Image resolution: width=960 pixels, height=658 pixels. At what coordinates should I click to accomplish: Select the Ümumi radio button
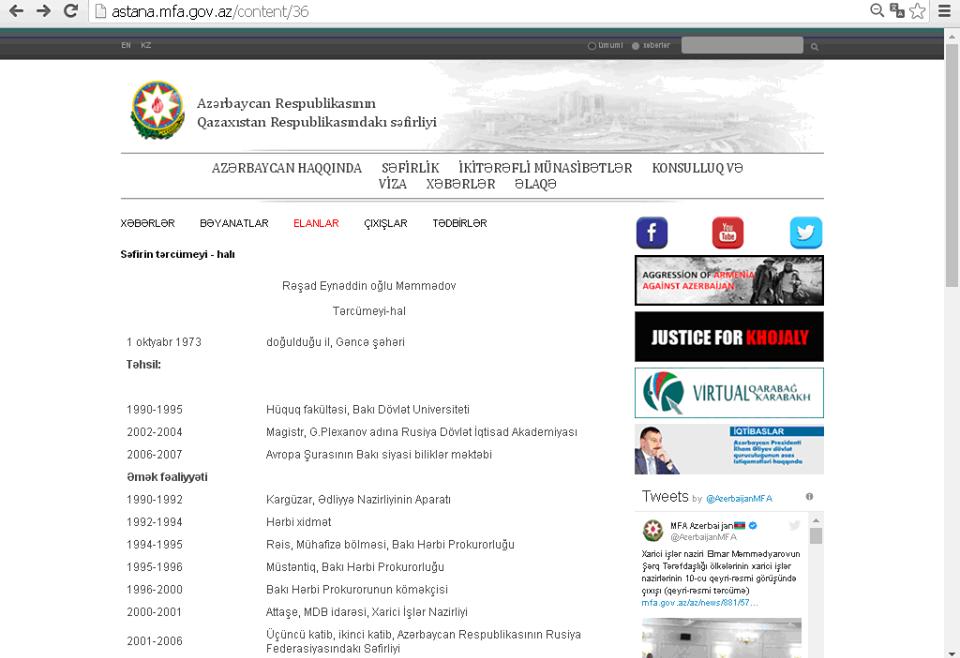coord(592,46)
